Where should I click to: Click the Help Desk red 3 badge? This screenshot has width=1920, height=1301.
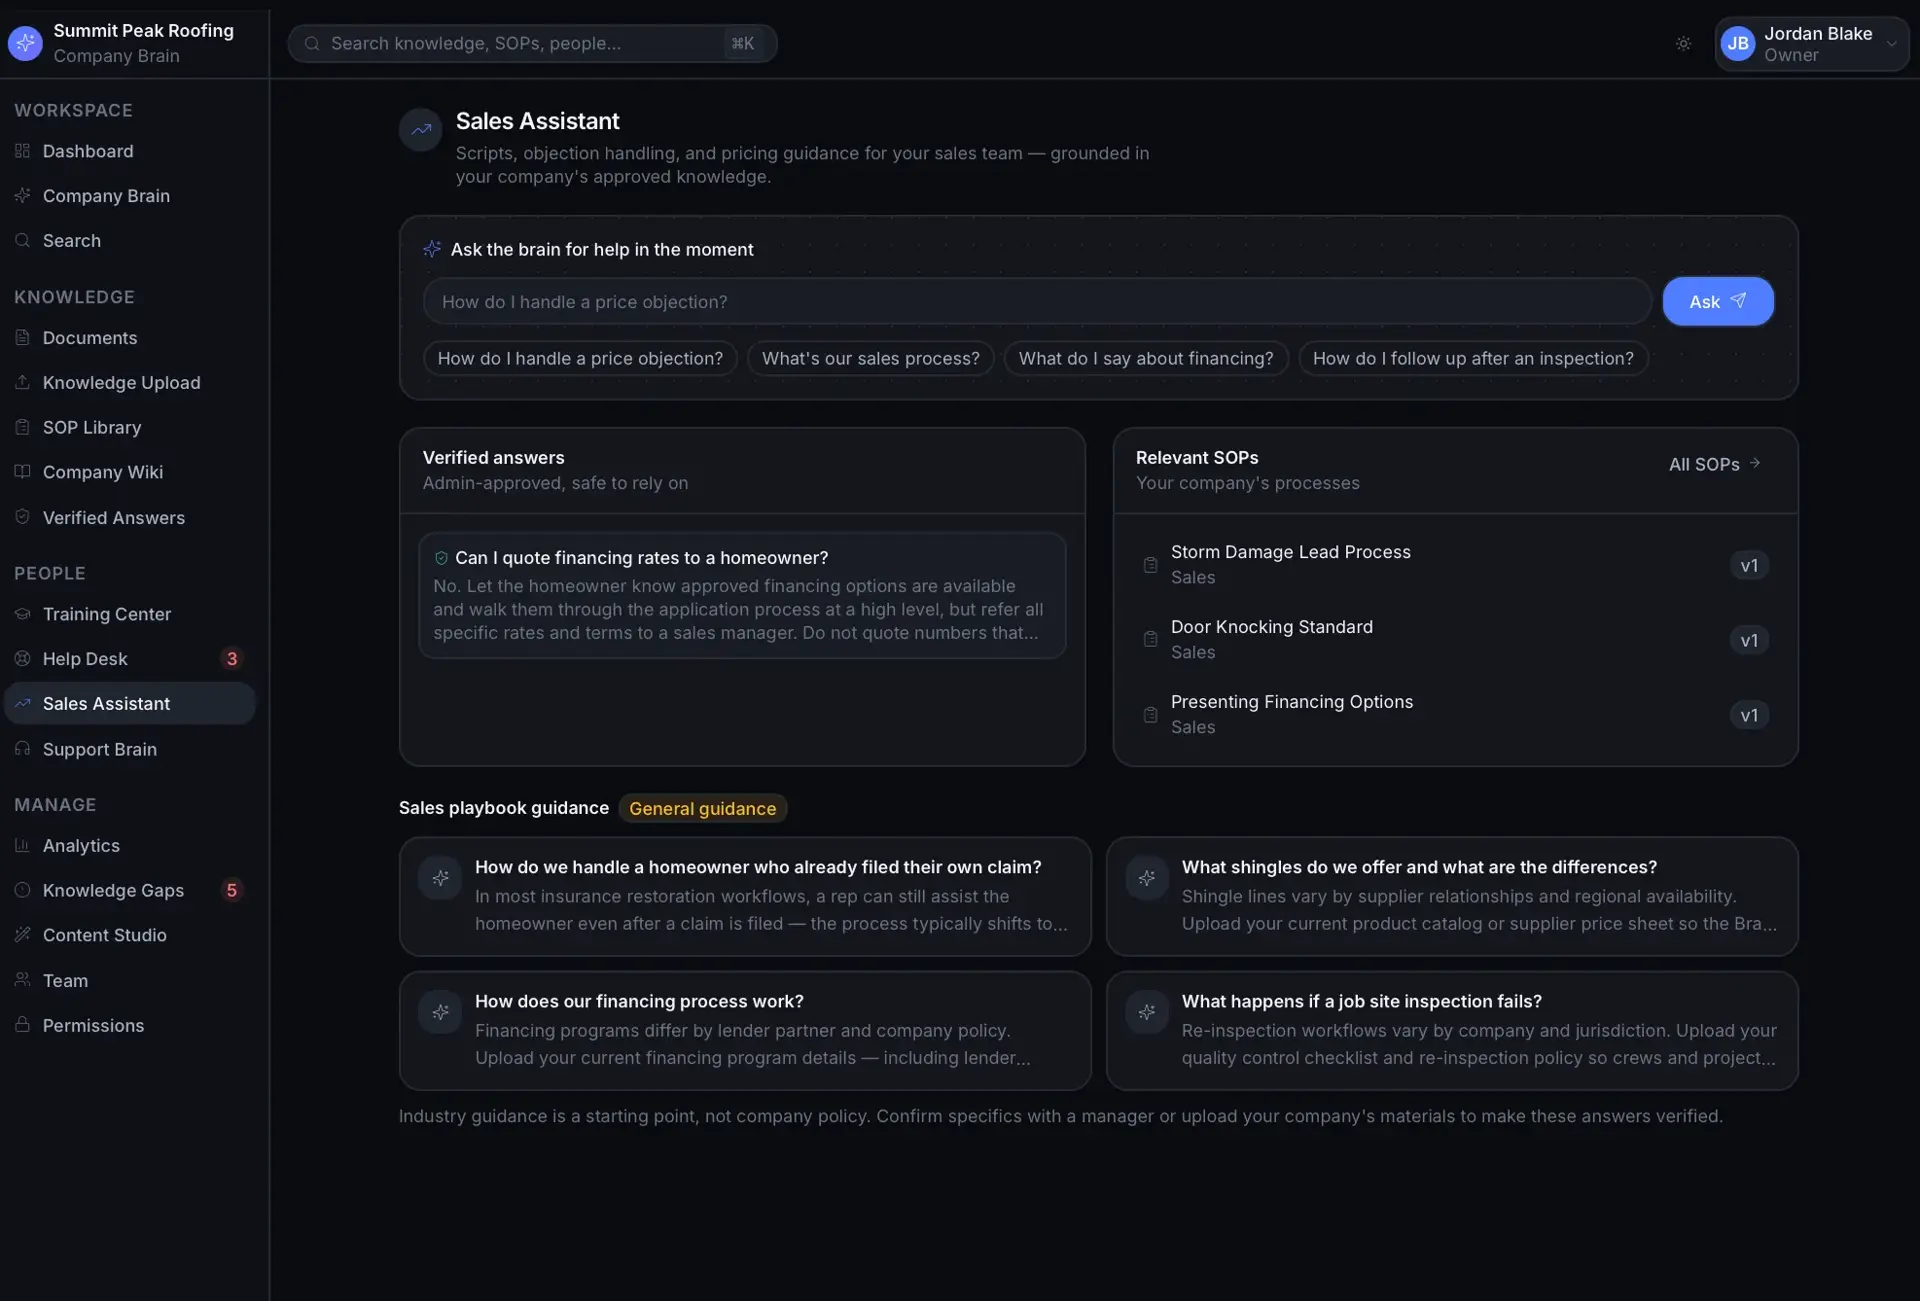coord(232,659)
